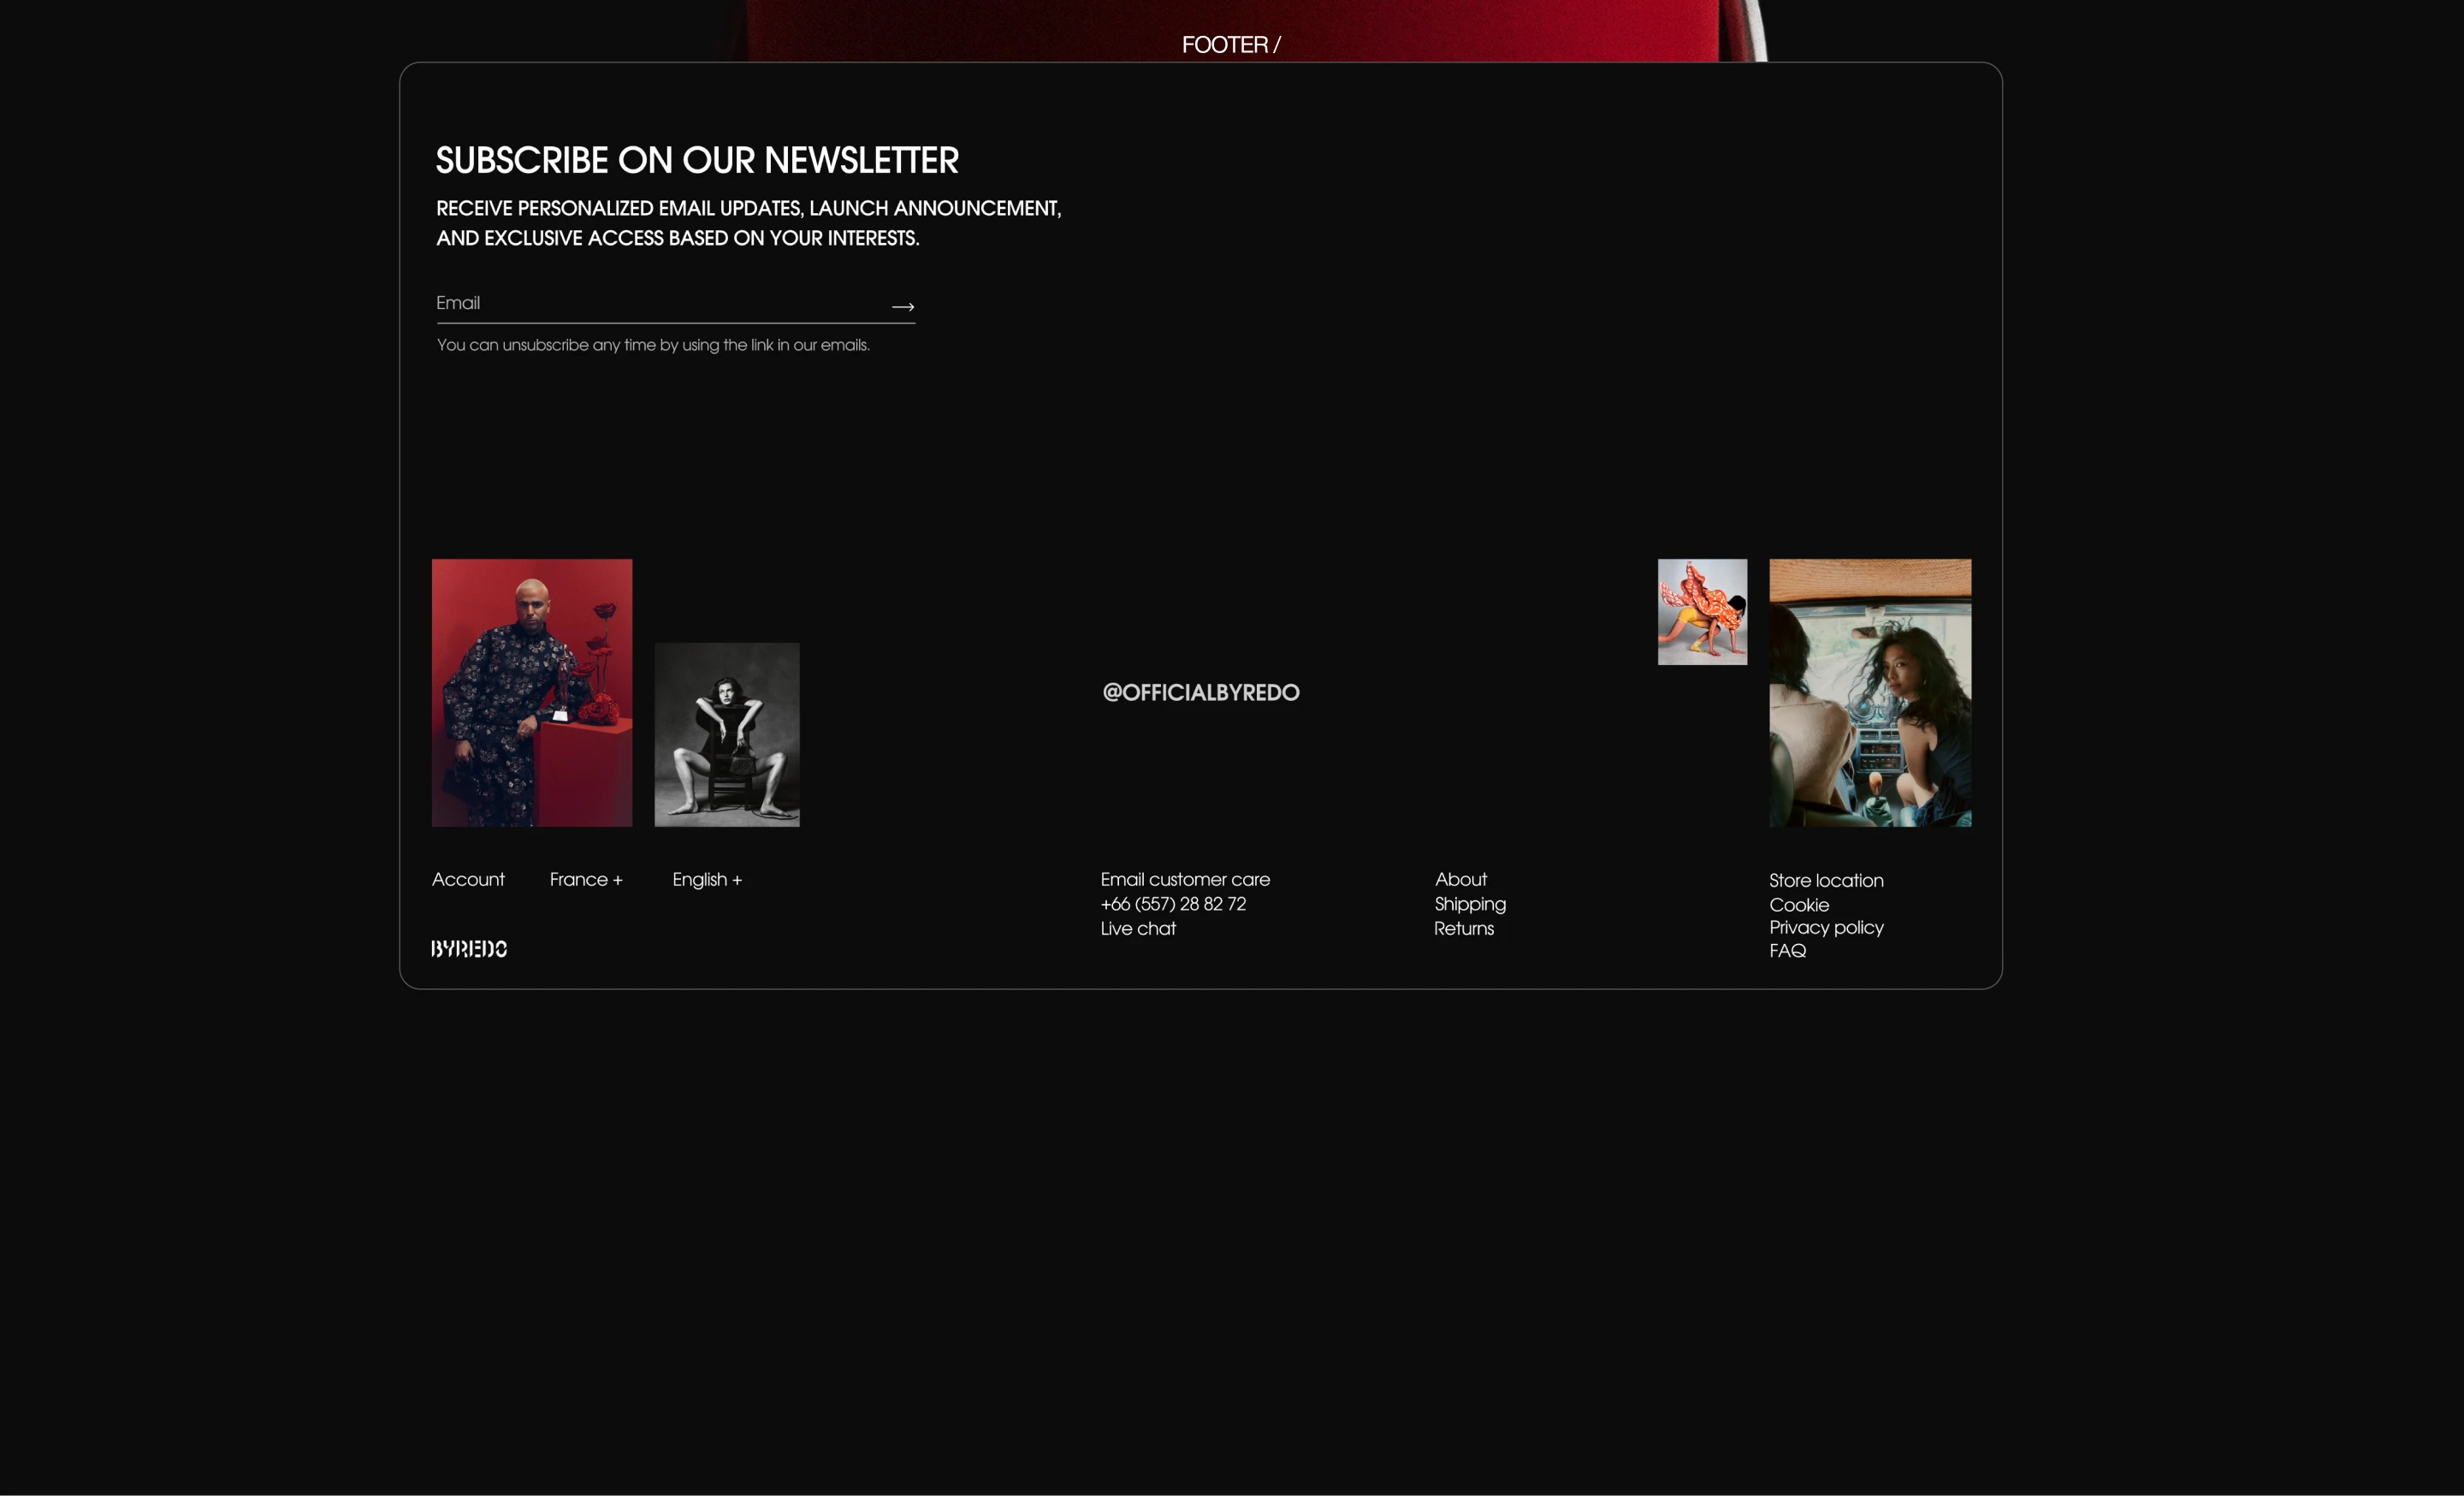Open the Shipping page link
The image size is (2464, 1496).
[x=1469, y=904]
